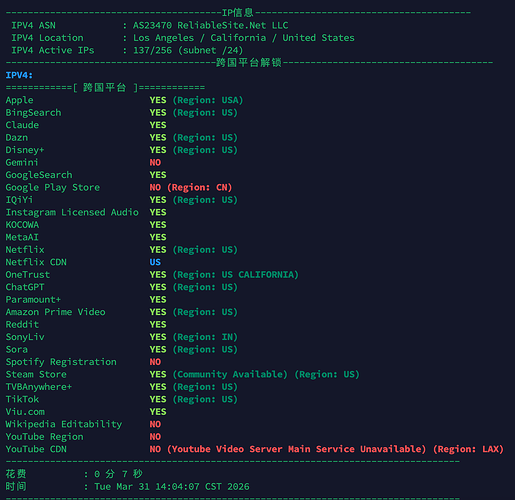Image resolution: width=515 pixels, height=500 pixels.
Task: Click the 'Google Play Store' service name
Action: click(x=53, y=187)
